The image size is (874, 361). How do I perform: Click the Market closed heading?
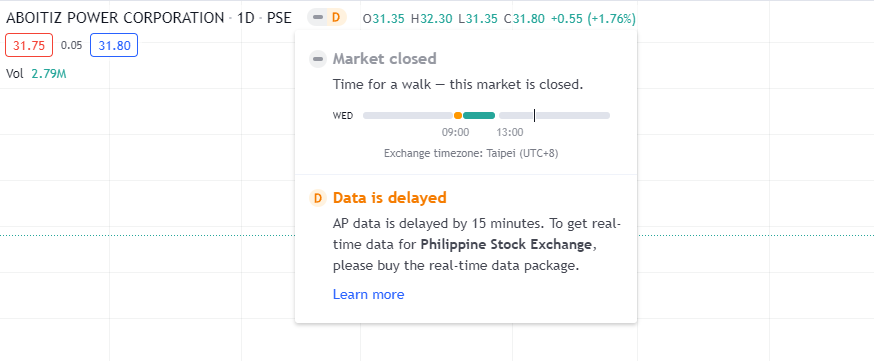385,58
